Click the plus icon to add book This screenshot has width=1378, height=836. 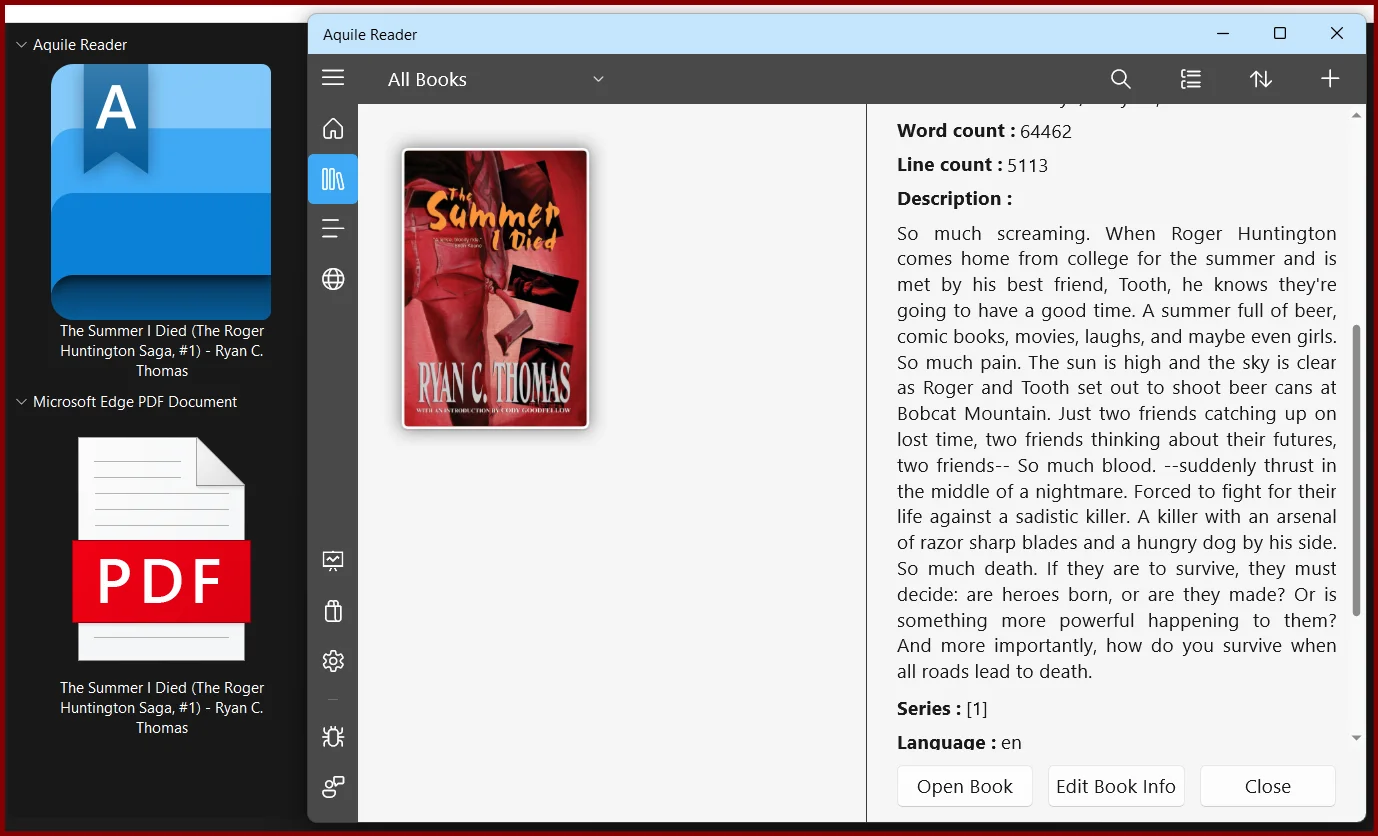coord(1330,79)
